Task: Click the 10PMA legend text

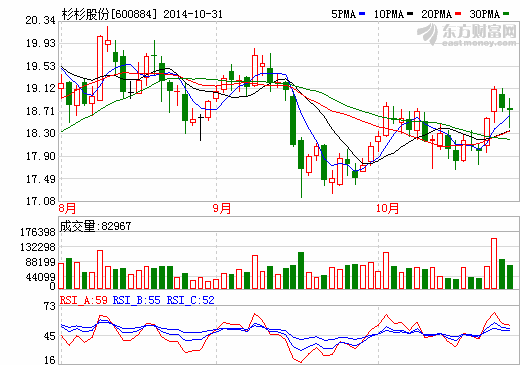Action: coord(389,14)
